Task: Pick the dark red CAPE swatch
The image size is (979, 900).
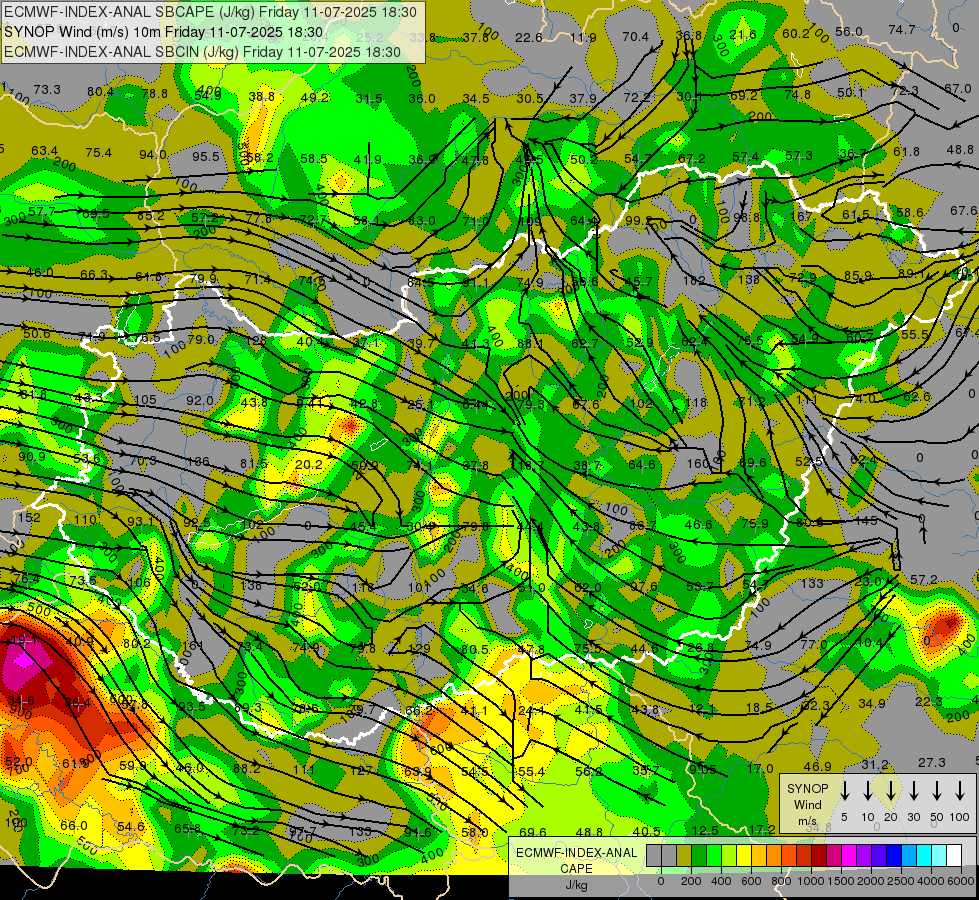Action: tap(819, 855)
